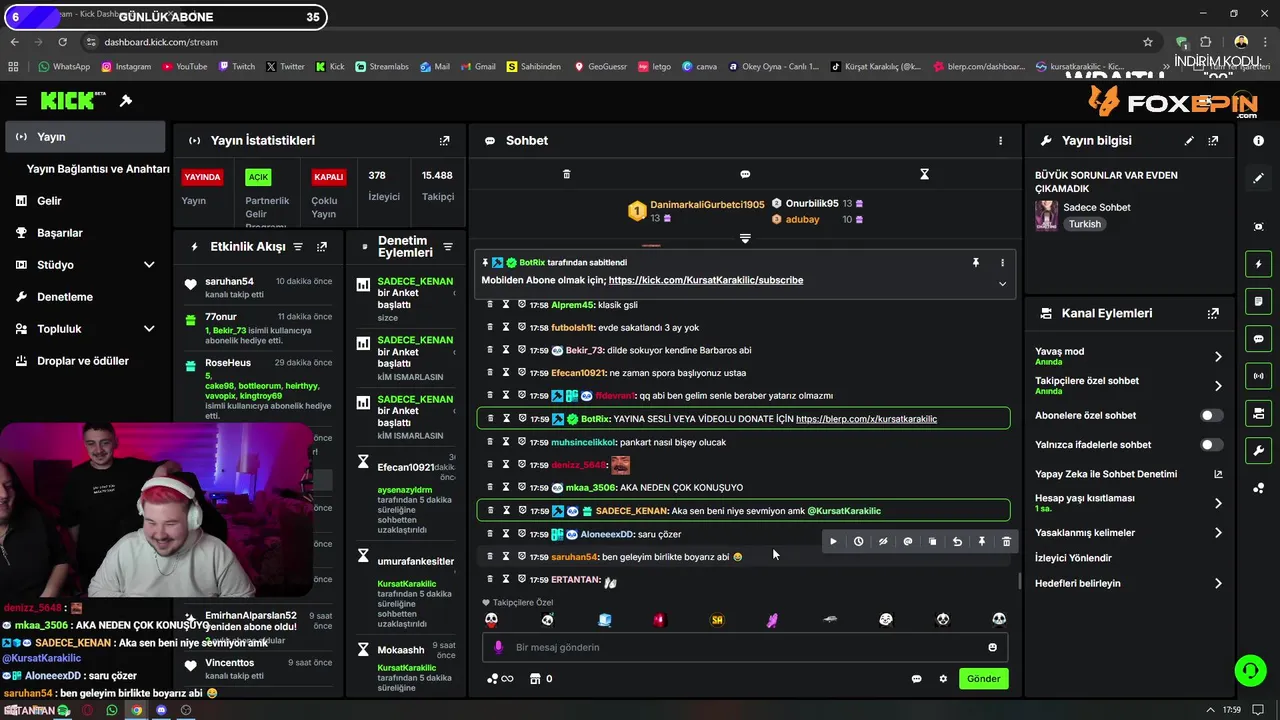Click the clock timeout icon in the hover toolbar

(x=858, y=542)
